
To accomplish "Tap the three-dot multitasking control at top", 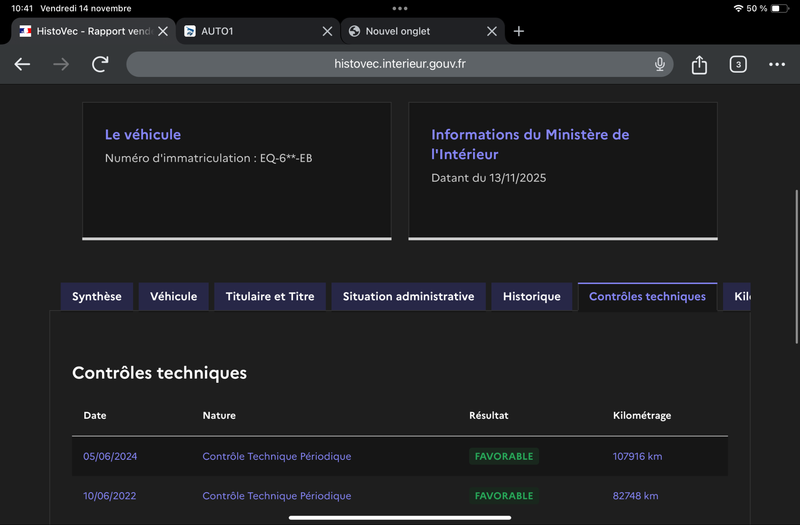I will coord(400,8).
